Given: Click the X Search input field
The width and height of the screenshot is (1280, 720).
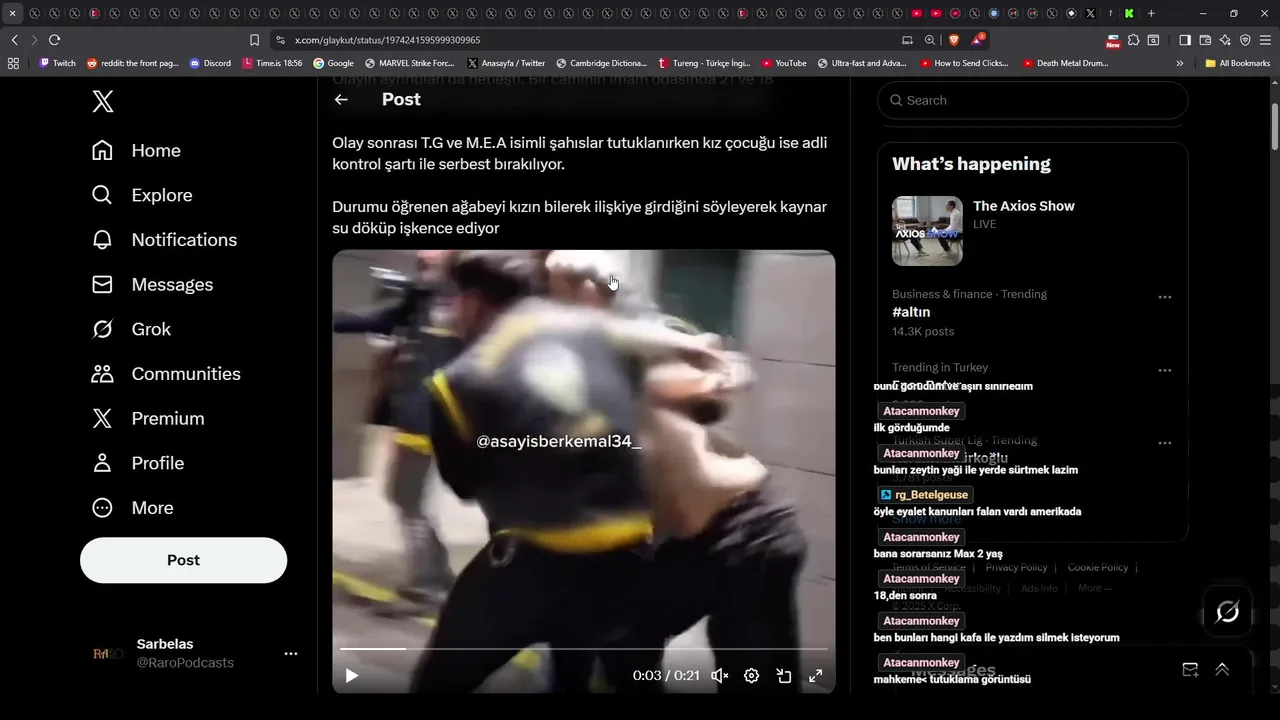Looking at the screenshot, I should tap(1032, 100).
